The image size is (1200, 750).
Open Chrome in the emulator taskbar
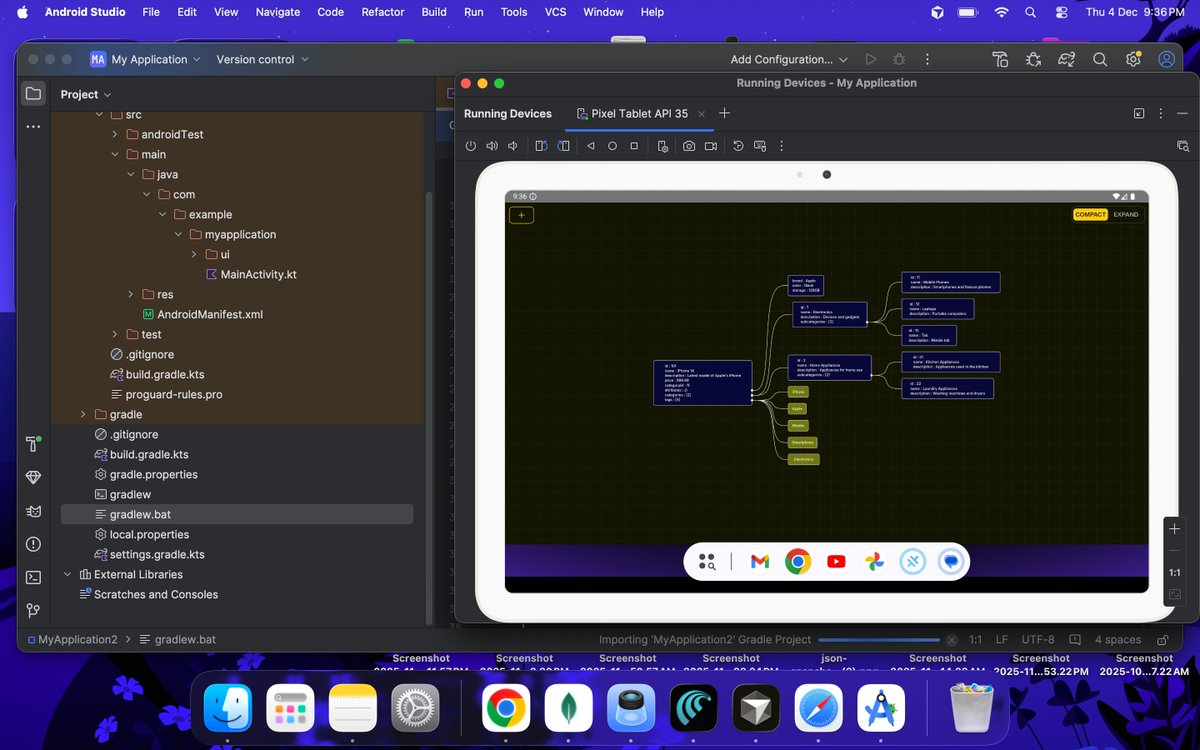click(798, 562)
